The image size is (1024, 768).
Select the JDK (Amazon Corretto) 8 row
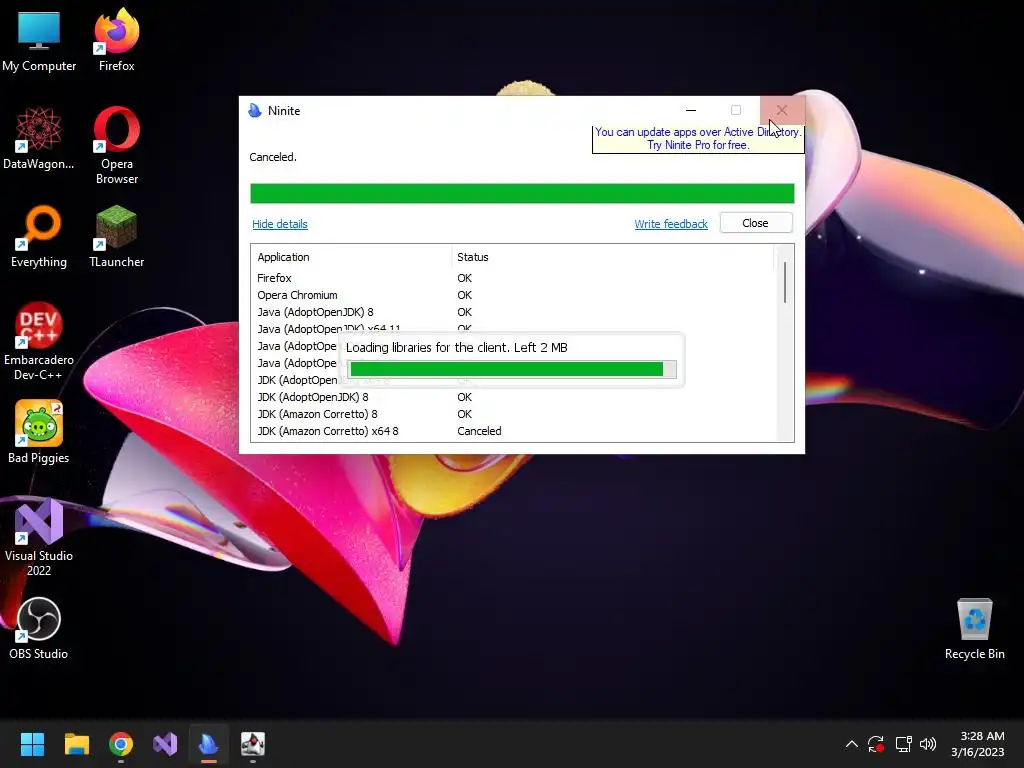[x=513, y=414]
